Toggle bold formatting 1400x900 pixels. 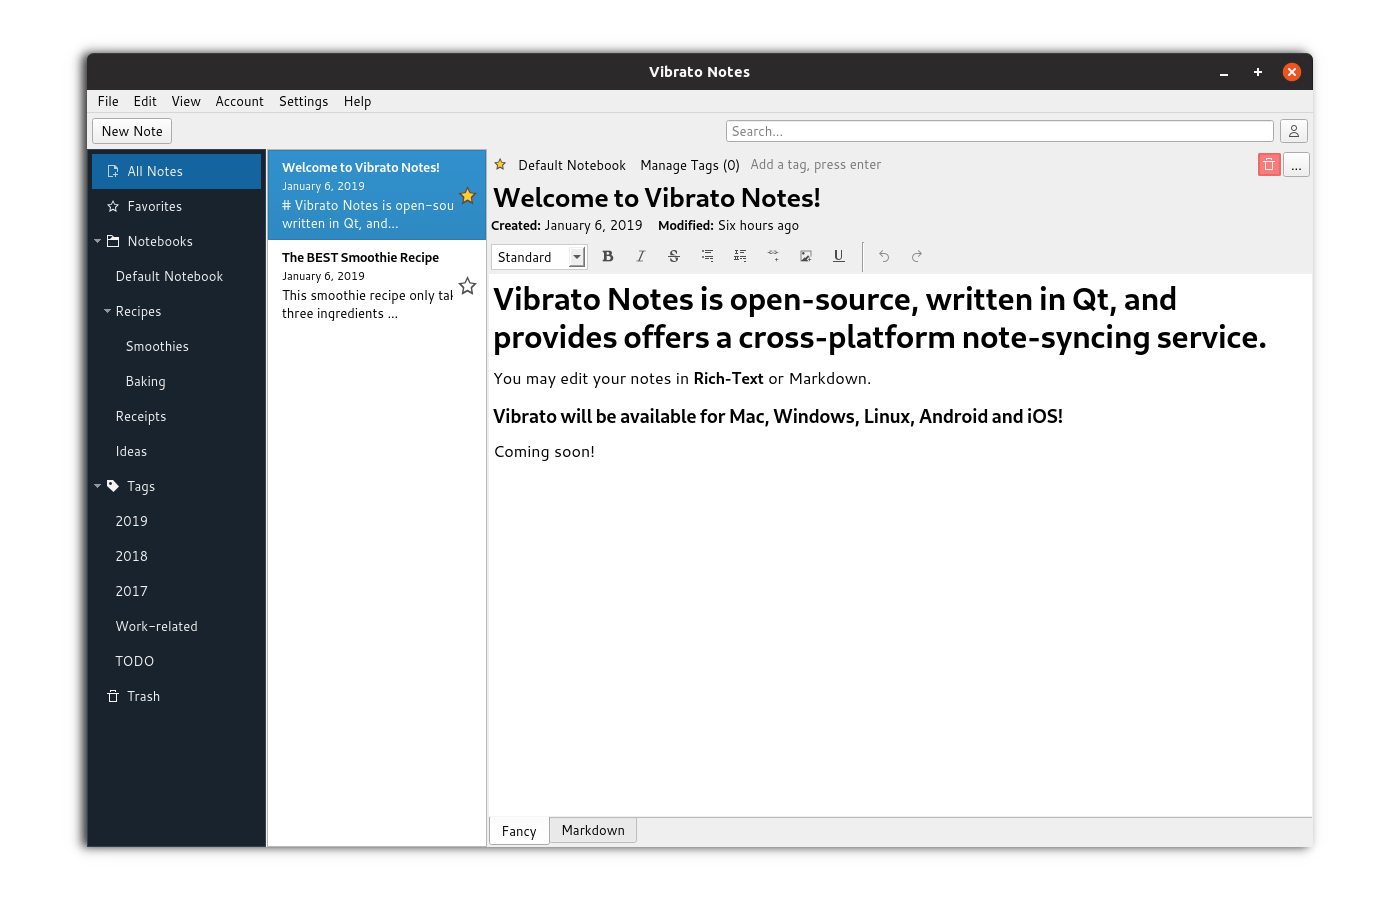[608, 256]
